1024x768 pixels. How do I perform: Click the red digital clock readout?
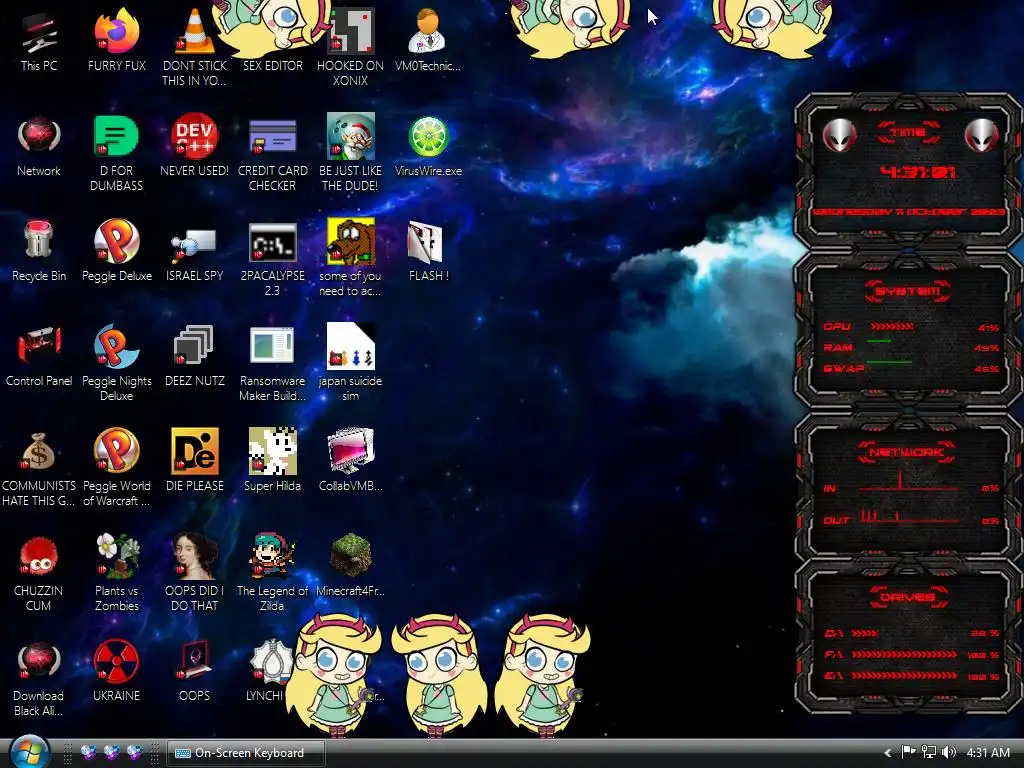[918, 172]
